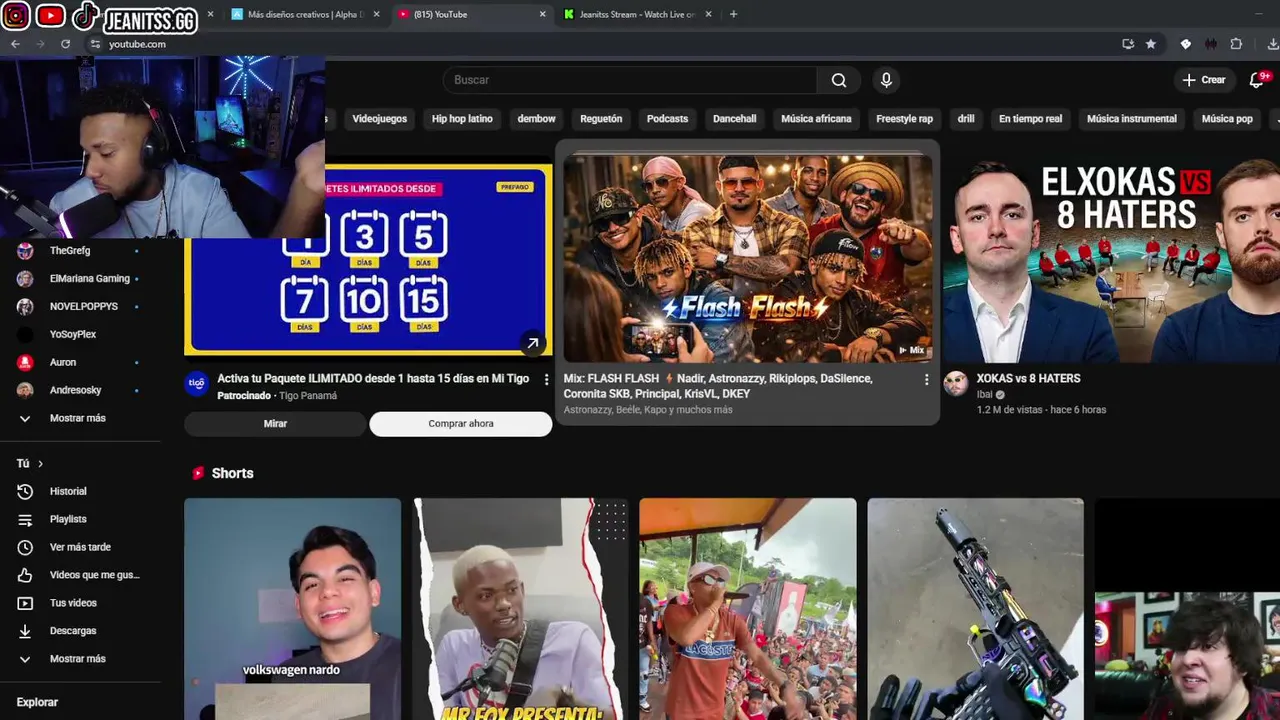Screen dimensions: 1280x720
Task: Click the Comprar ahora button
Action: point(461,424)
